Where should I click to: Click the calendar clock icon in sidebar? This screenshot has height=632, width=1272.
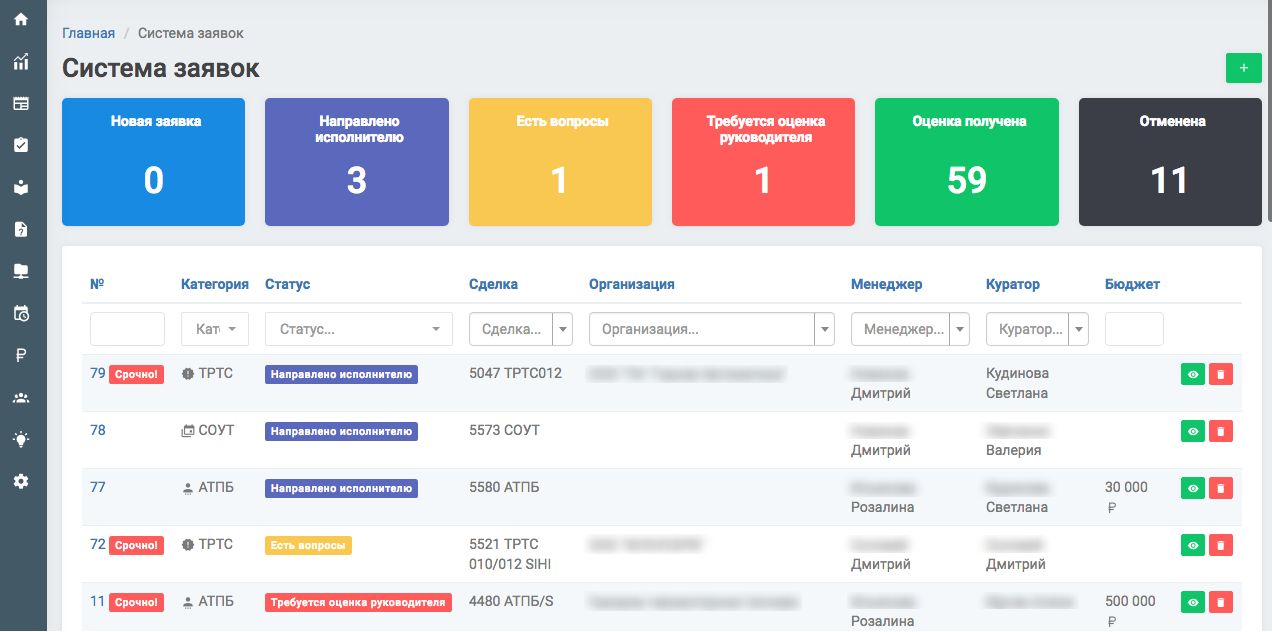point(21,313)
